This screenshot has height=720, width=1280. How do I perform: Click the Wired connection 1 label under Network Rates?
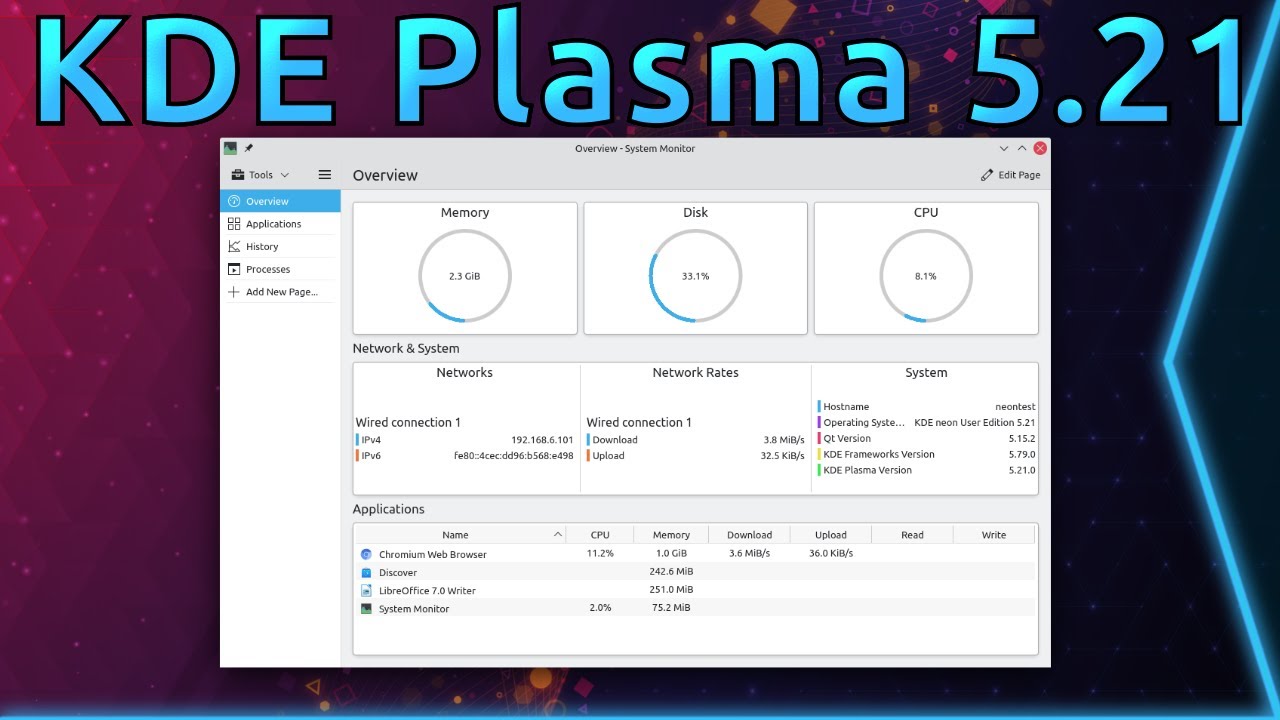tap(639, 423)
